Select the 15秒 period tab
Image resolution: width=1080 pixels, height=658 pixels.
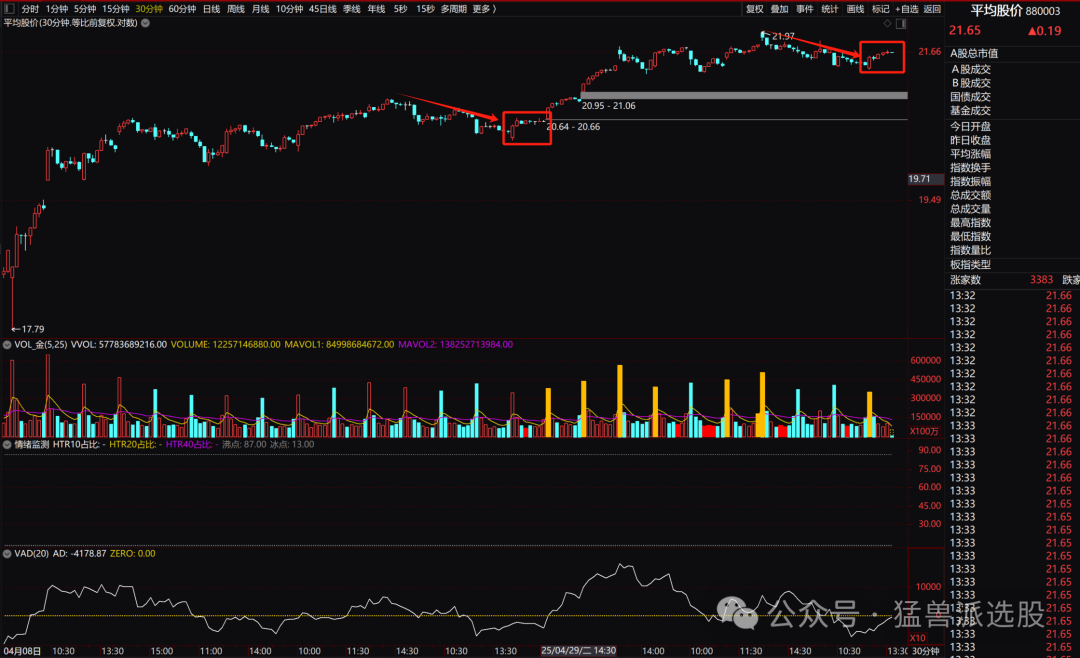coord(425,9)
